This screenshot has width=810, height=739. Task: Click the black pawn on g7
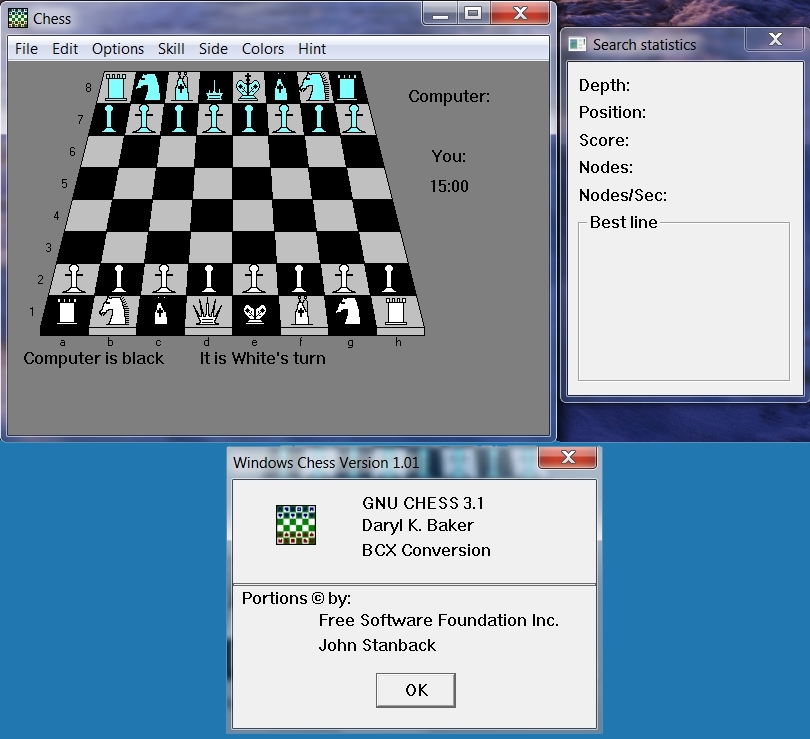click(319, 119)
